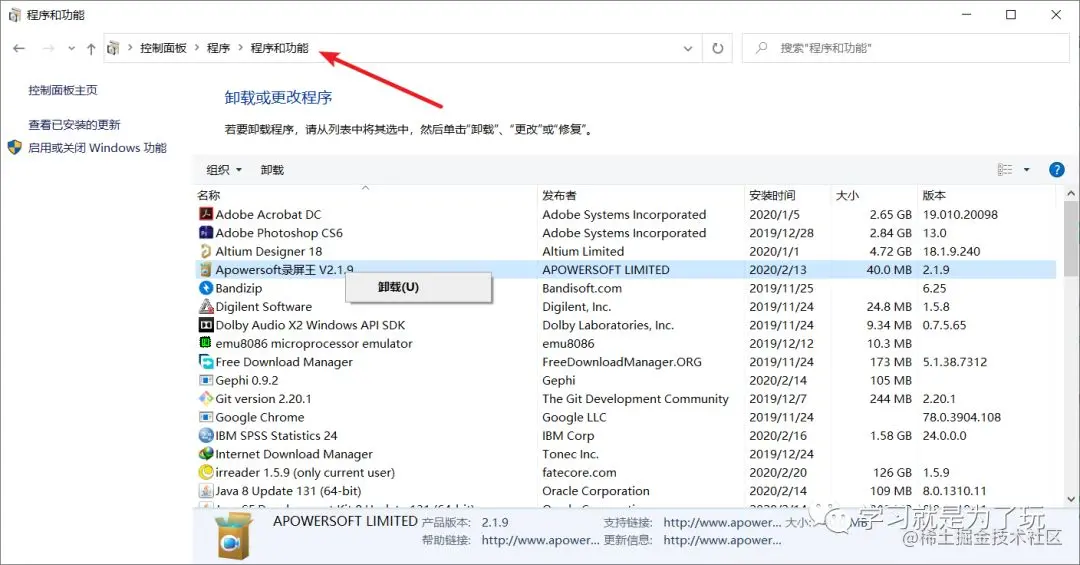This screenshot has height=565, width=1080.
Task: Refresh the Programs and Features list
Action: click(x=718, y=48)
